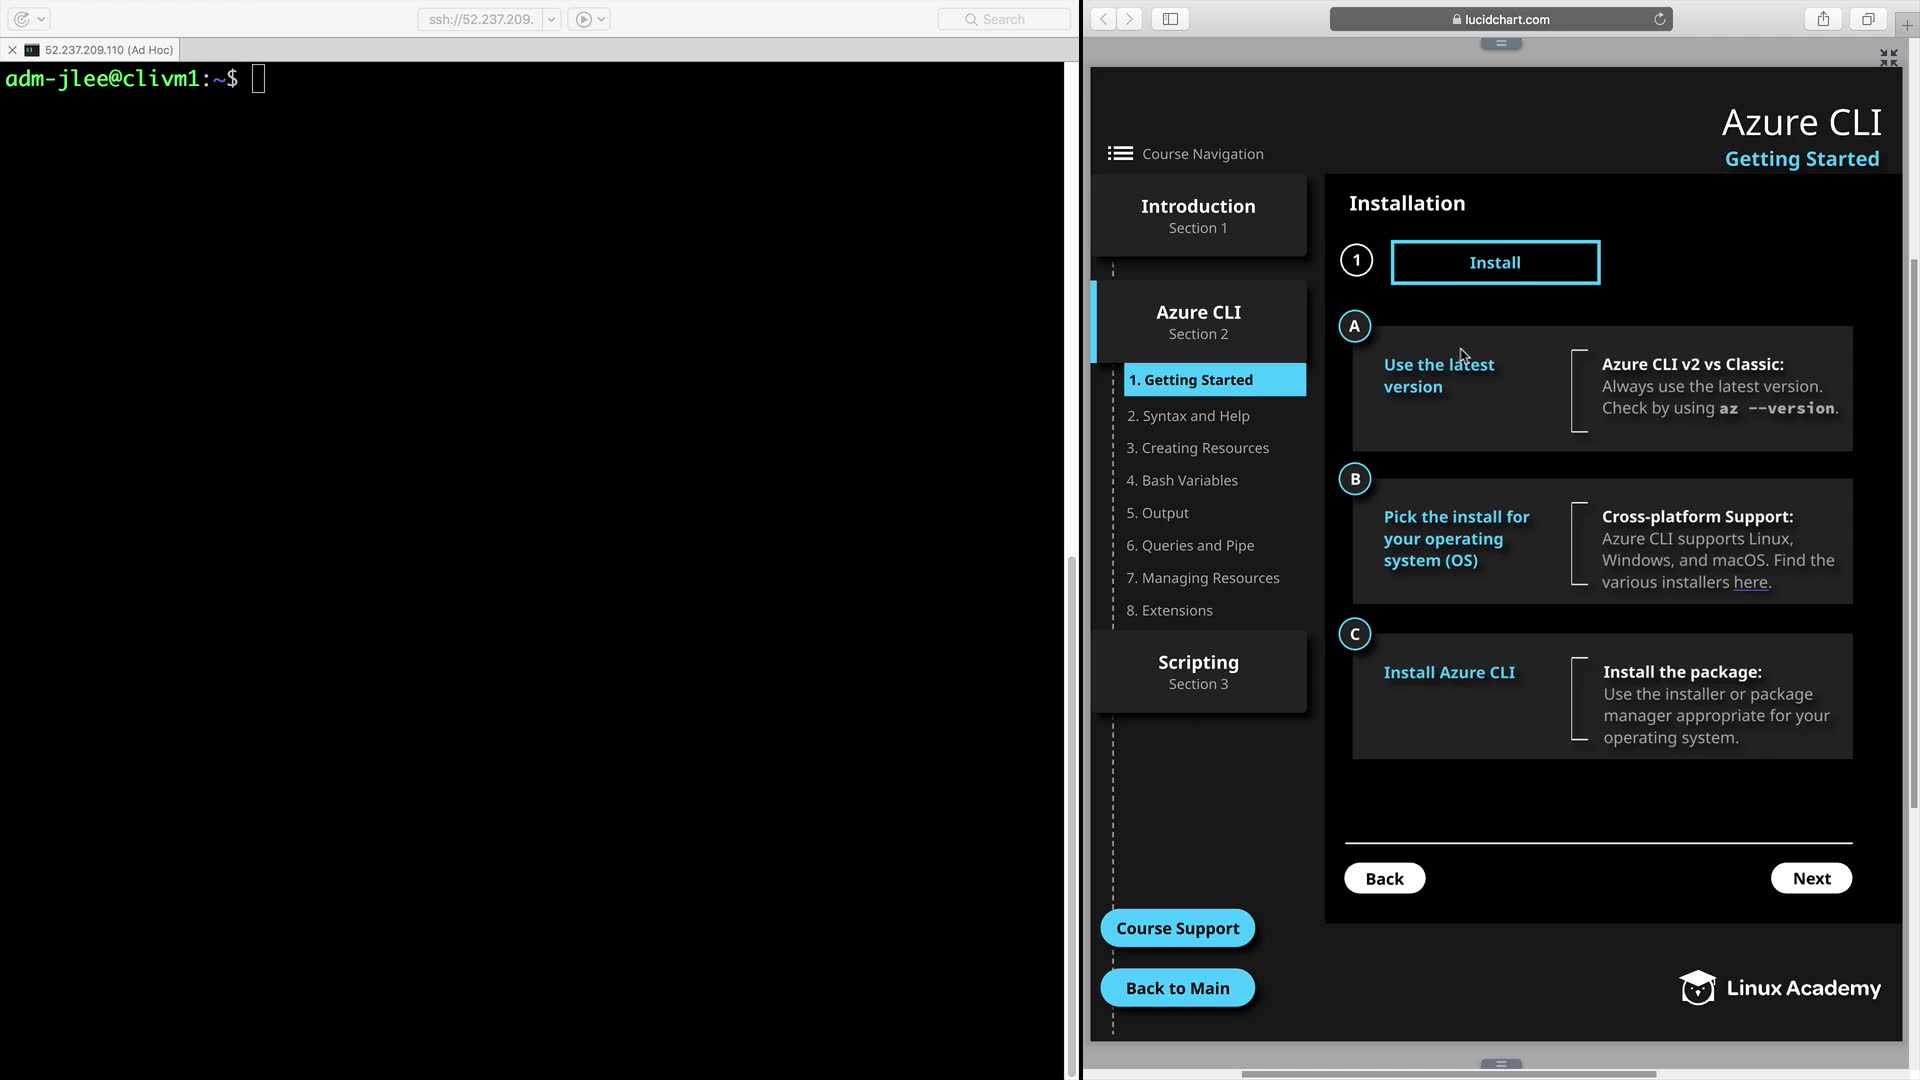Open a new Safari tab
The image size is (1920, 1080).
(x=1907, y=25)
